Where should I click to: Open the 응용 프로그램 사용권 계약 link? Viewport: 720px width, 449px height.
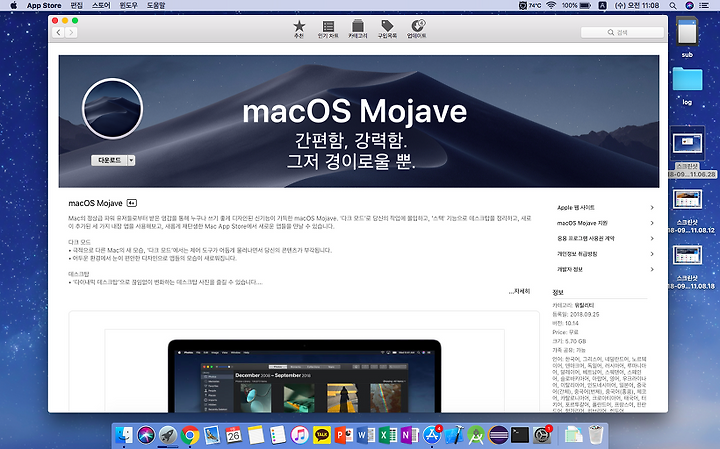[585, 238]
